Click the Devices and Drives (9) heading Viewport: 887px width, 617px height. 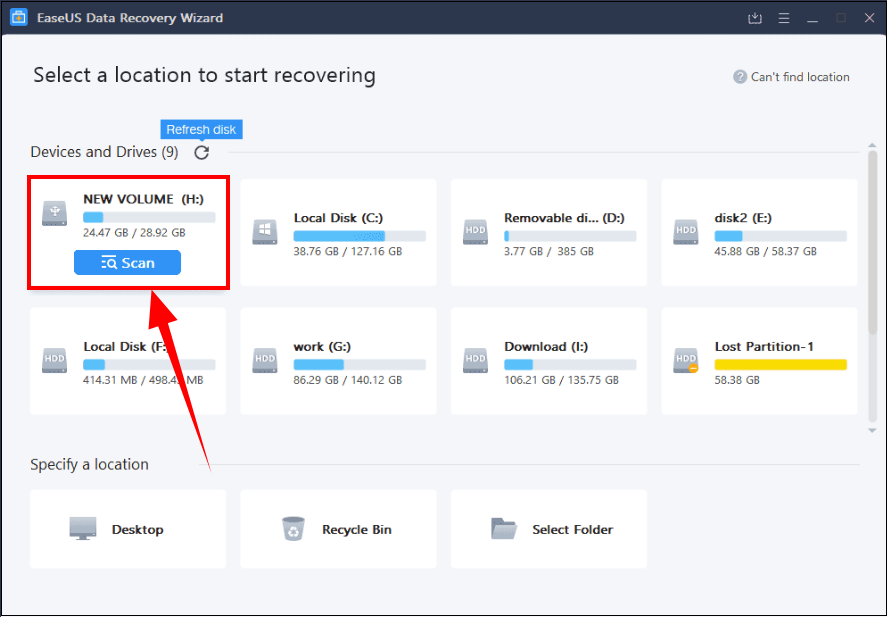[x=104, y=152]
